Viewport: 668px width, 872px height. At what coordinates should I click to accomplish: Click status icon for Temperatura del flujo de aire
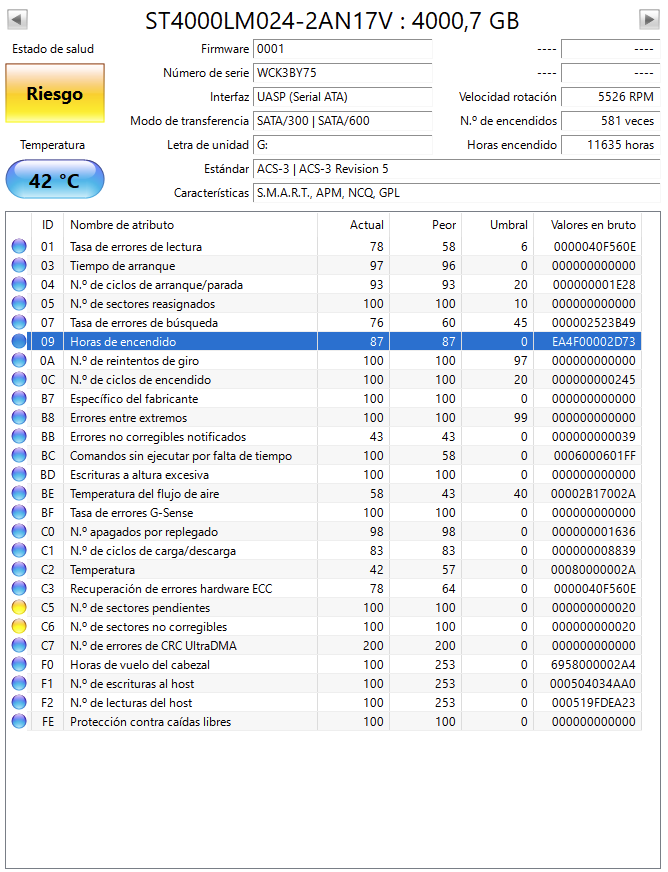coord(19,493)
